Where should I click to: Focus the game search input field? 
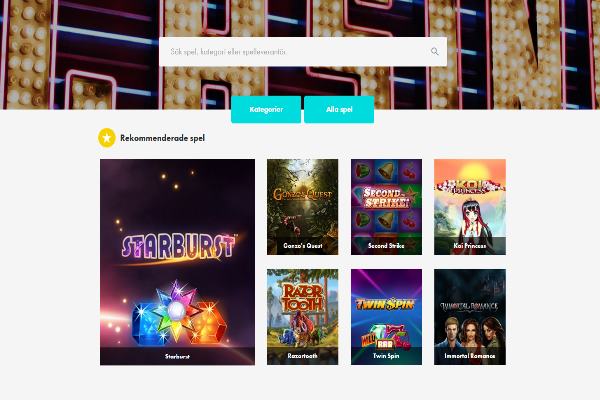[x=303, y=52]
